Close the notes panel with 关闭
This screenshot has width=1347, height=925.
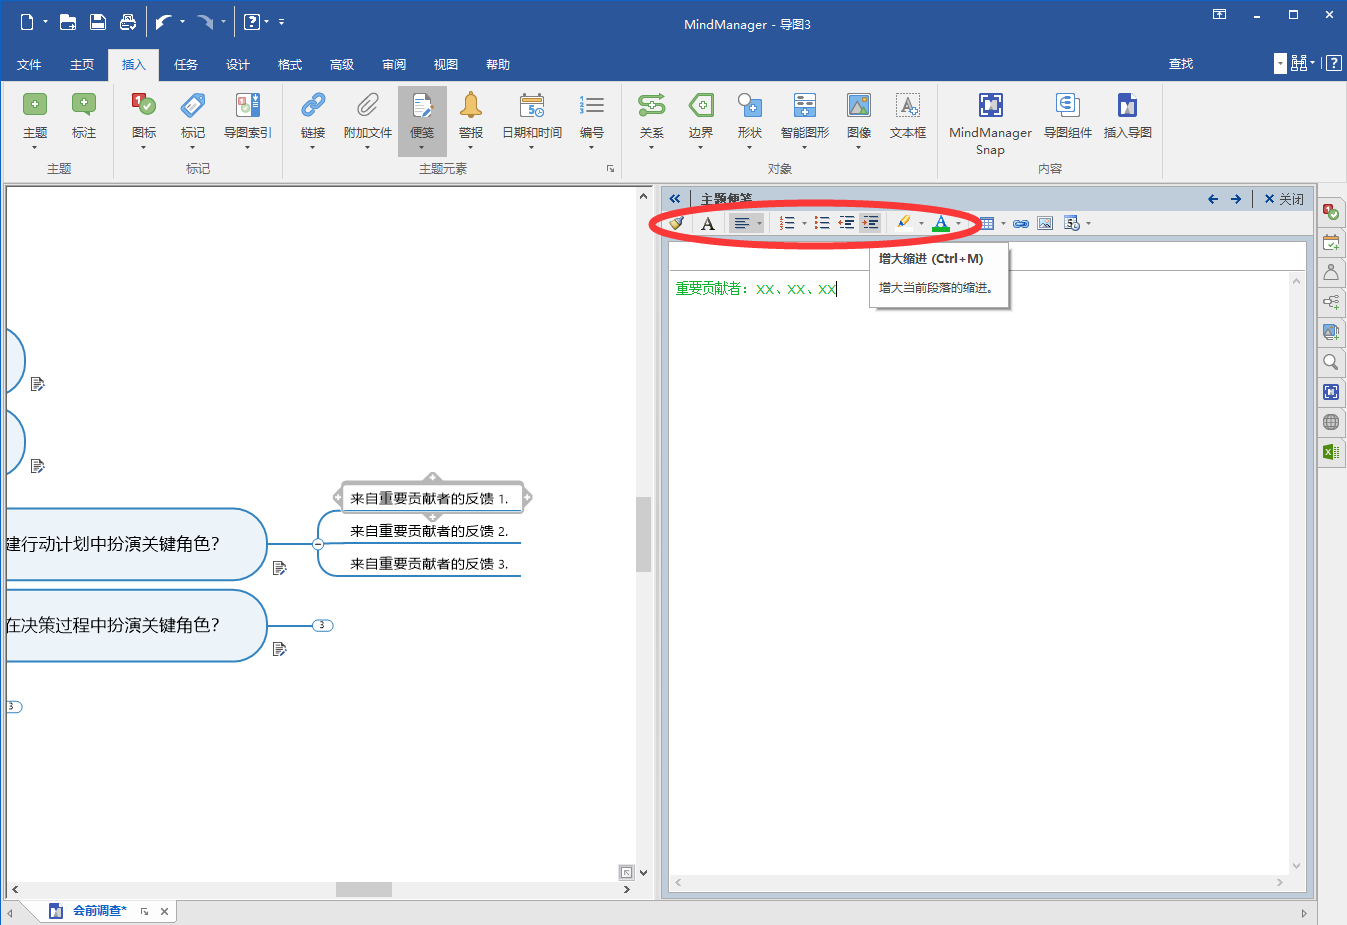1283,199
